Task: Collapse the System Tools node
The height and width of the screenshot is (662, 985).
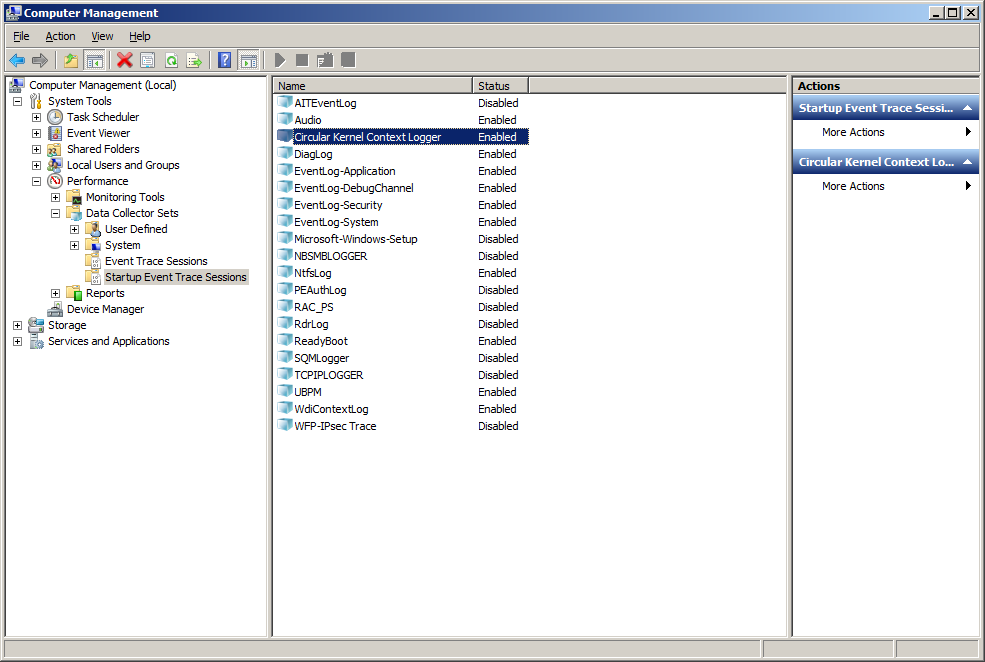Action: point(18,101)
